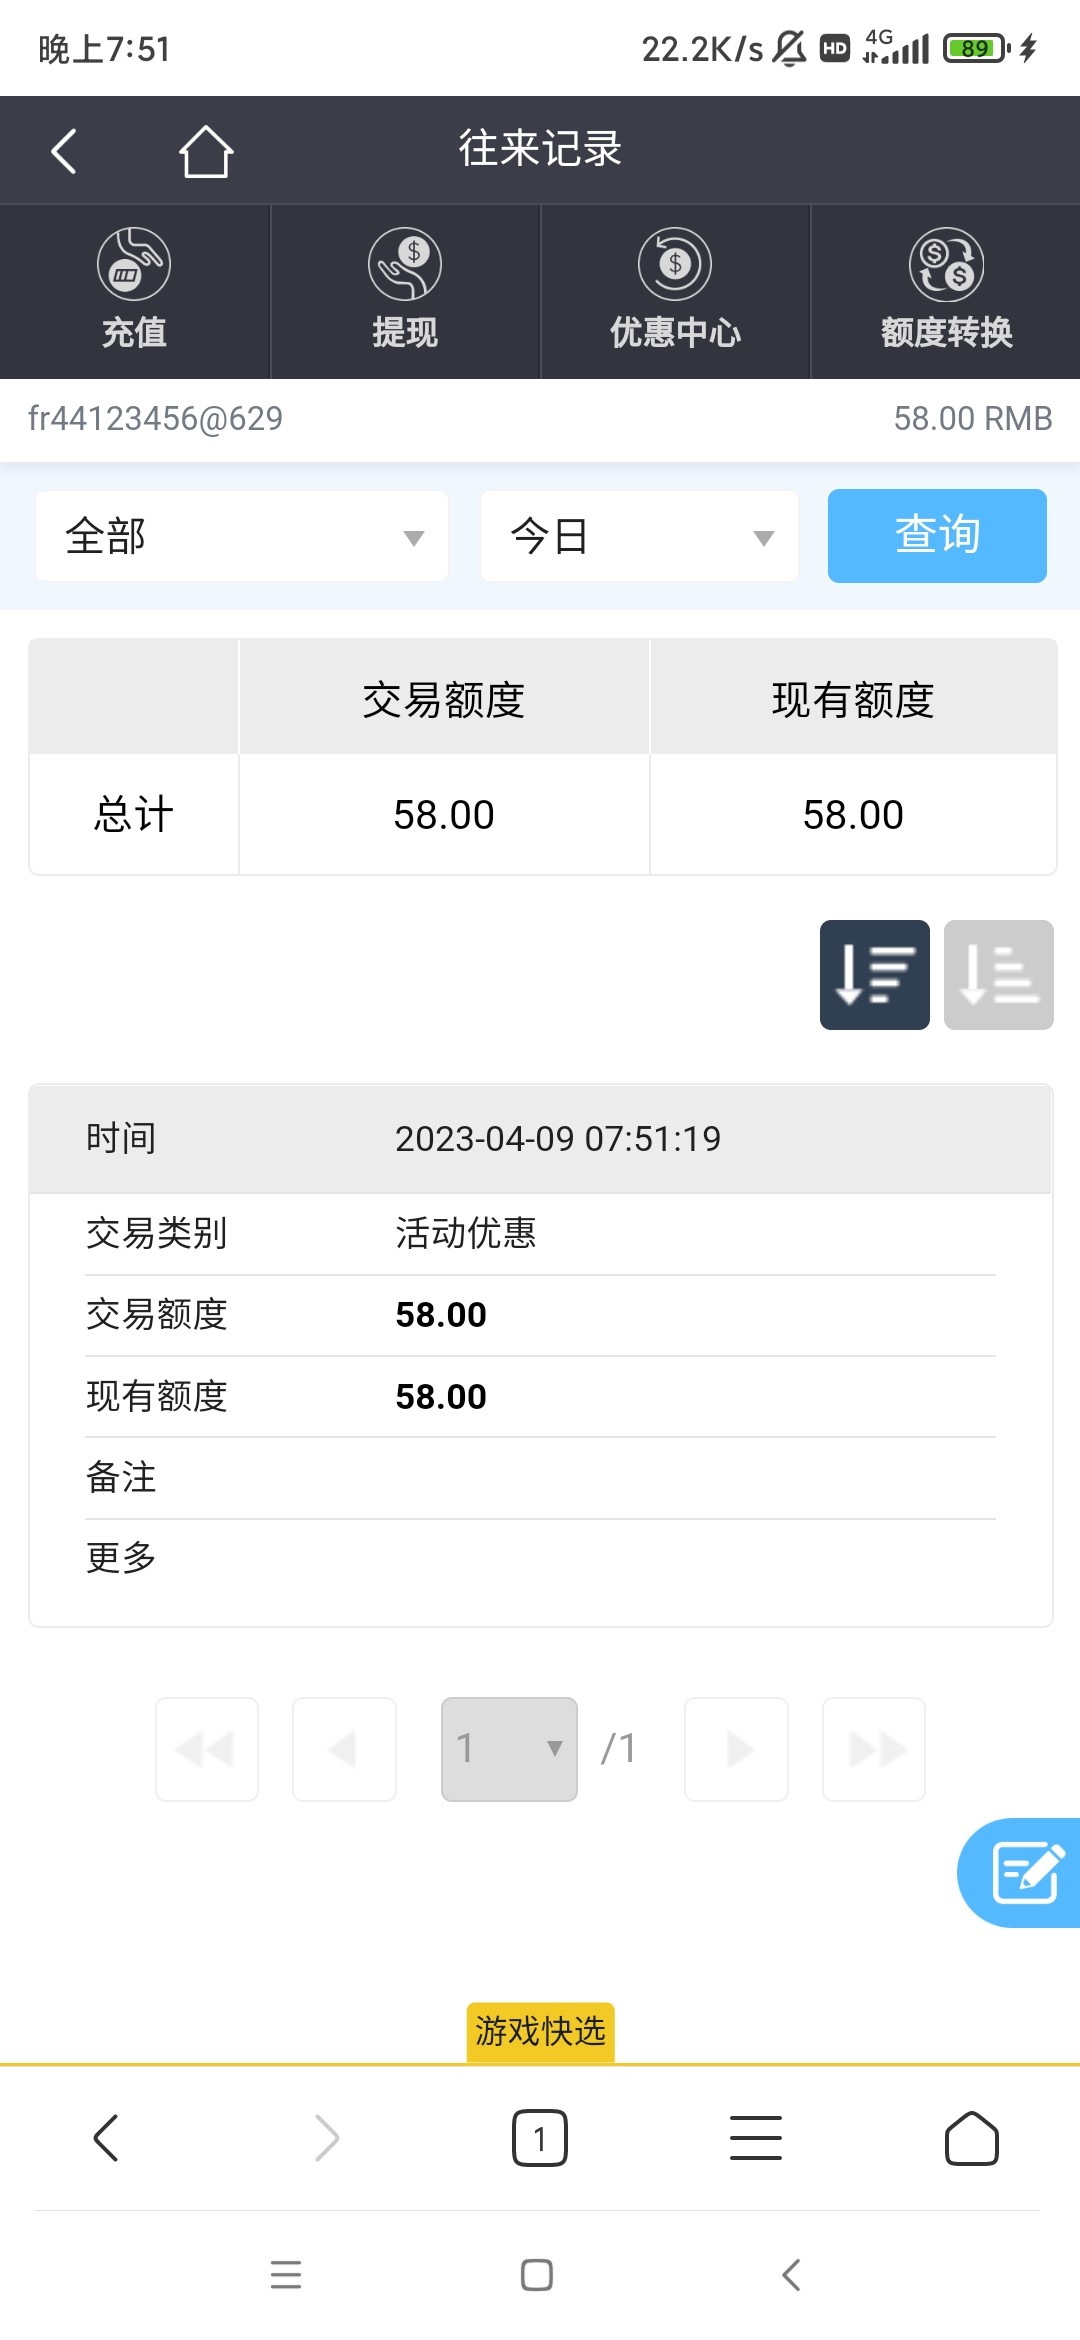Expand the 今日 date range dropdown
The width and height of the screenshot is (1080, 2340).
click(x=639, y=536)
